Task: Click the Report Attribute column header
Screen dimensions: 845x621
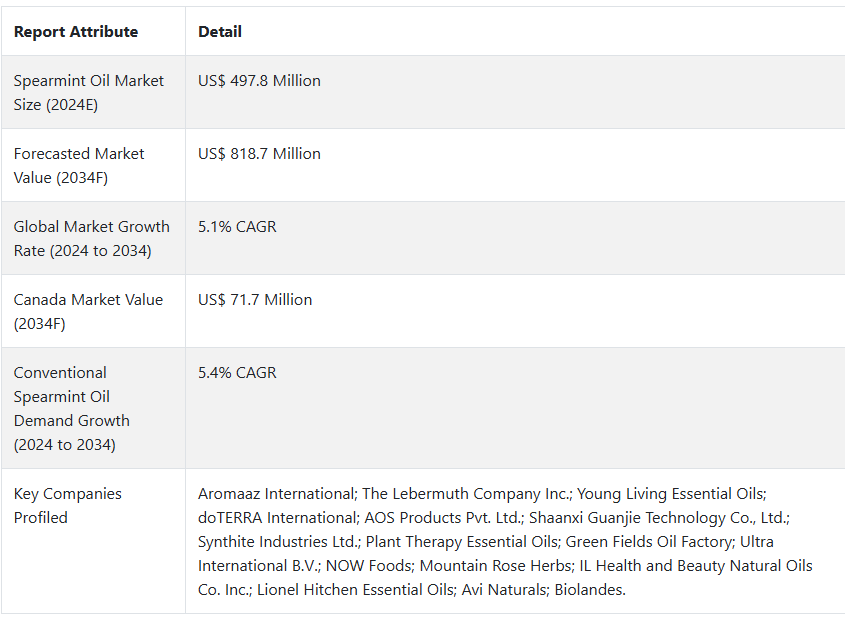Action: pos(76,32)
